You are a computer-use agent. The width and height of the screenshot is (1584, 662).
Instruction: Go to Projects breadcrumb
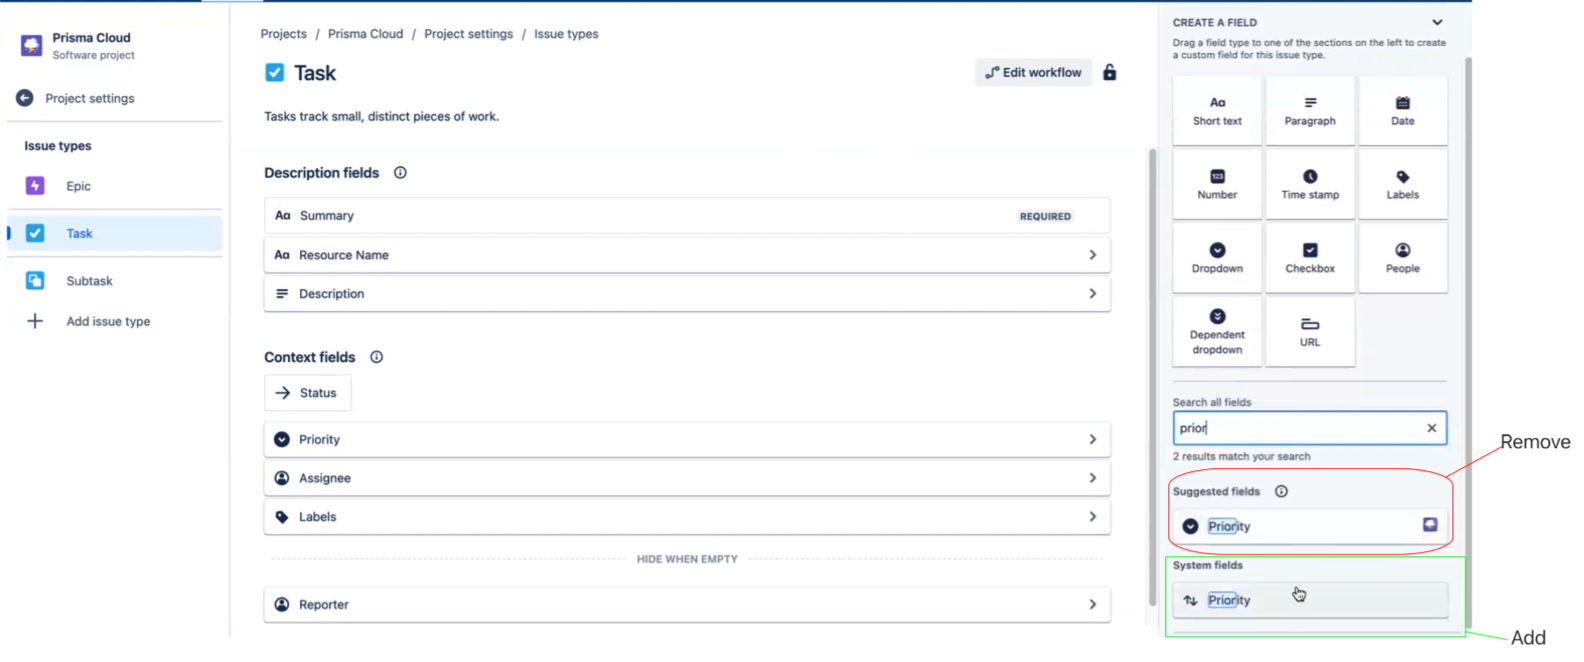point(283,34)
